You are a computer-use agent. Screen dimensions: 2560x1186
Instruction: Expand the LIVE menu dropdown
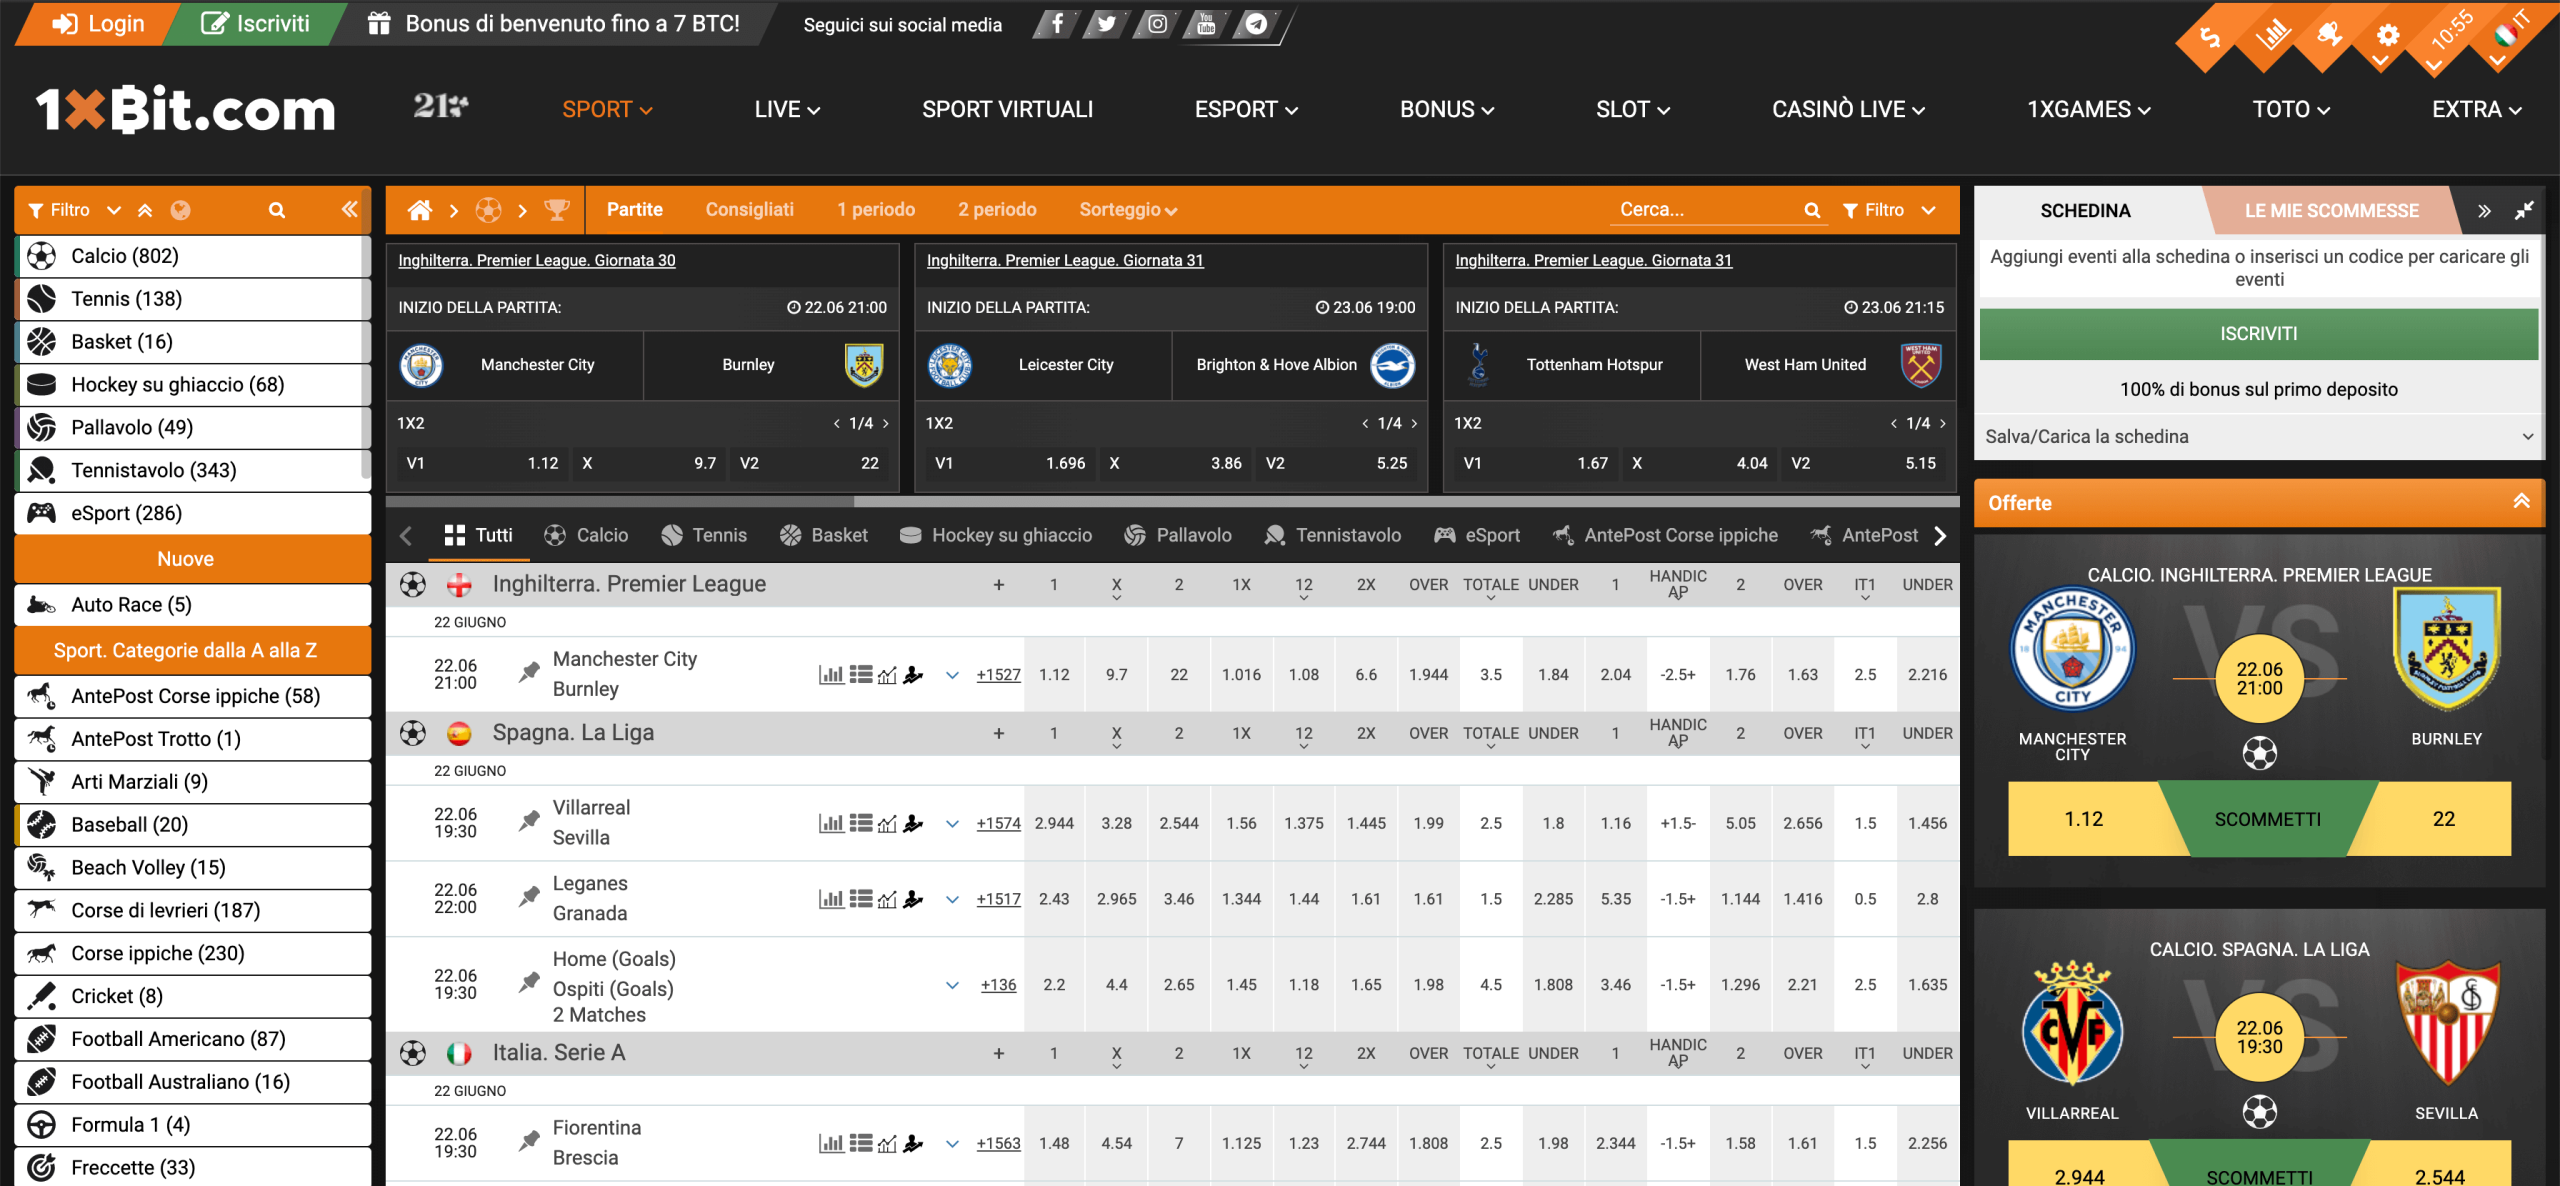pos(787,110)
